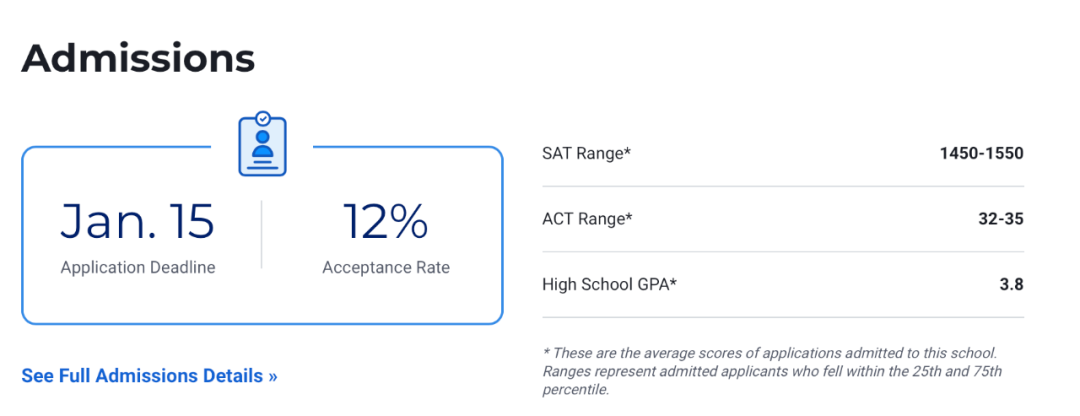This screenshot has height=416, width=1080.
Task: Open See Full Admissions Details link
Action: click(149, 376)
